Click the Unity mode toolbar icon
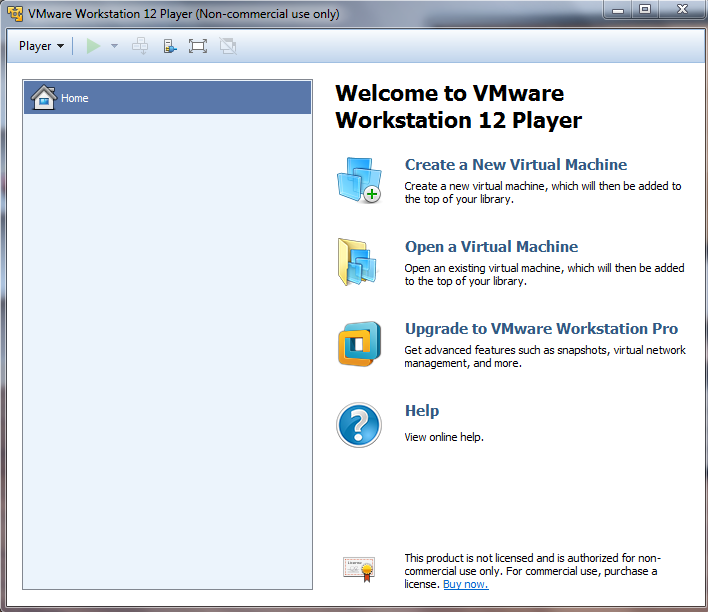Viewport: 708px width, 612px height. pos(228,46)
